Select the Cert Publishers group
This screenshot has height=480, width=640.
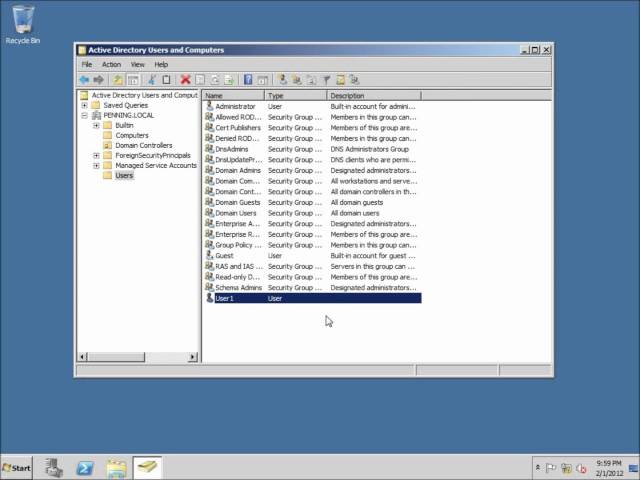pos(313,128)
